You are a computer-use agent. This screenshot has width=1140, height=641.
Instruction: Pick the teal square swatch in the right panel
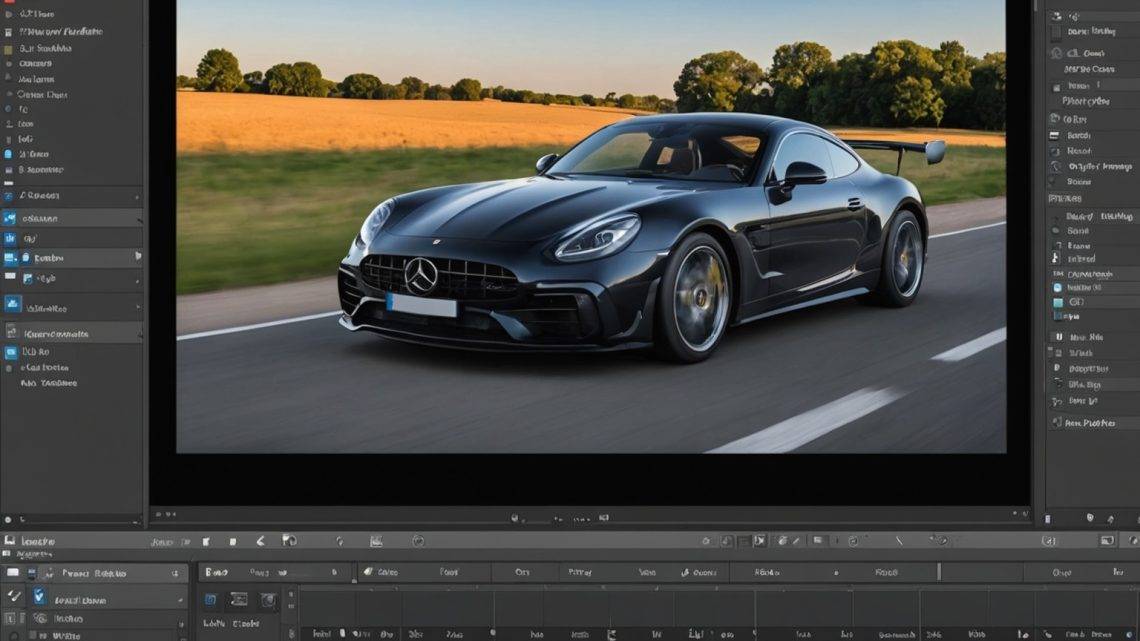pyautogui.click(x=1058, y=302)
